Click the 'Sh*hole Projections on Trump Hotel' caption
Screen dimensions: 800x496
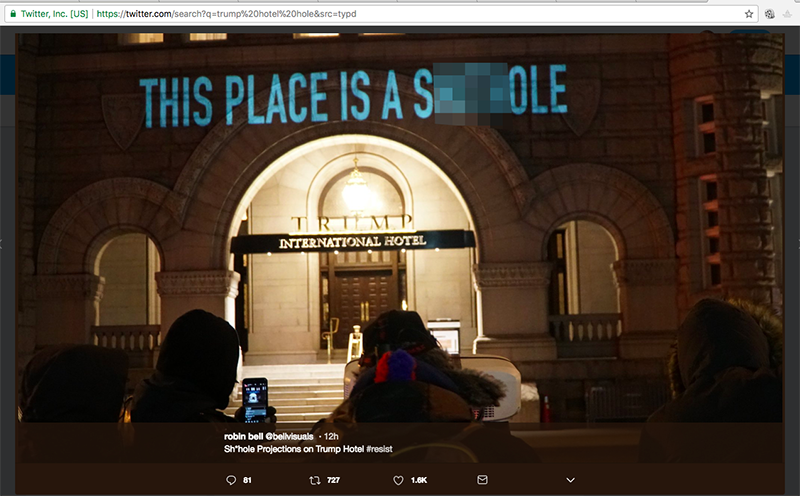294,449
